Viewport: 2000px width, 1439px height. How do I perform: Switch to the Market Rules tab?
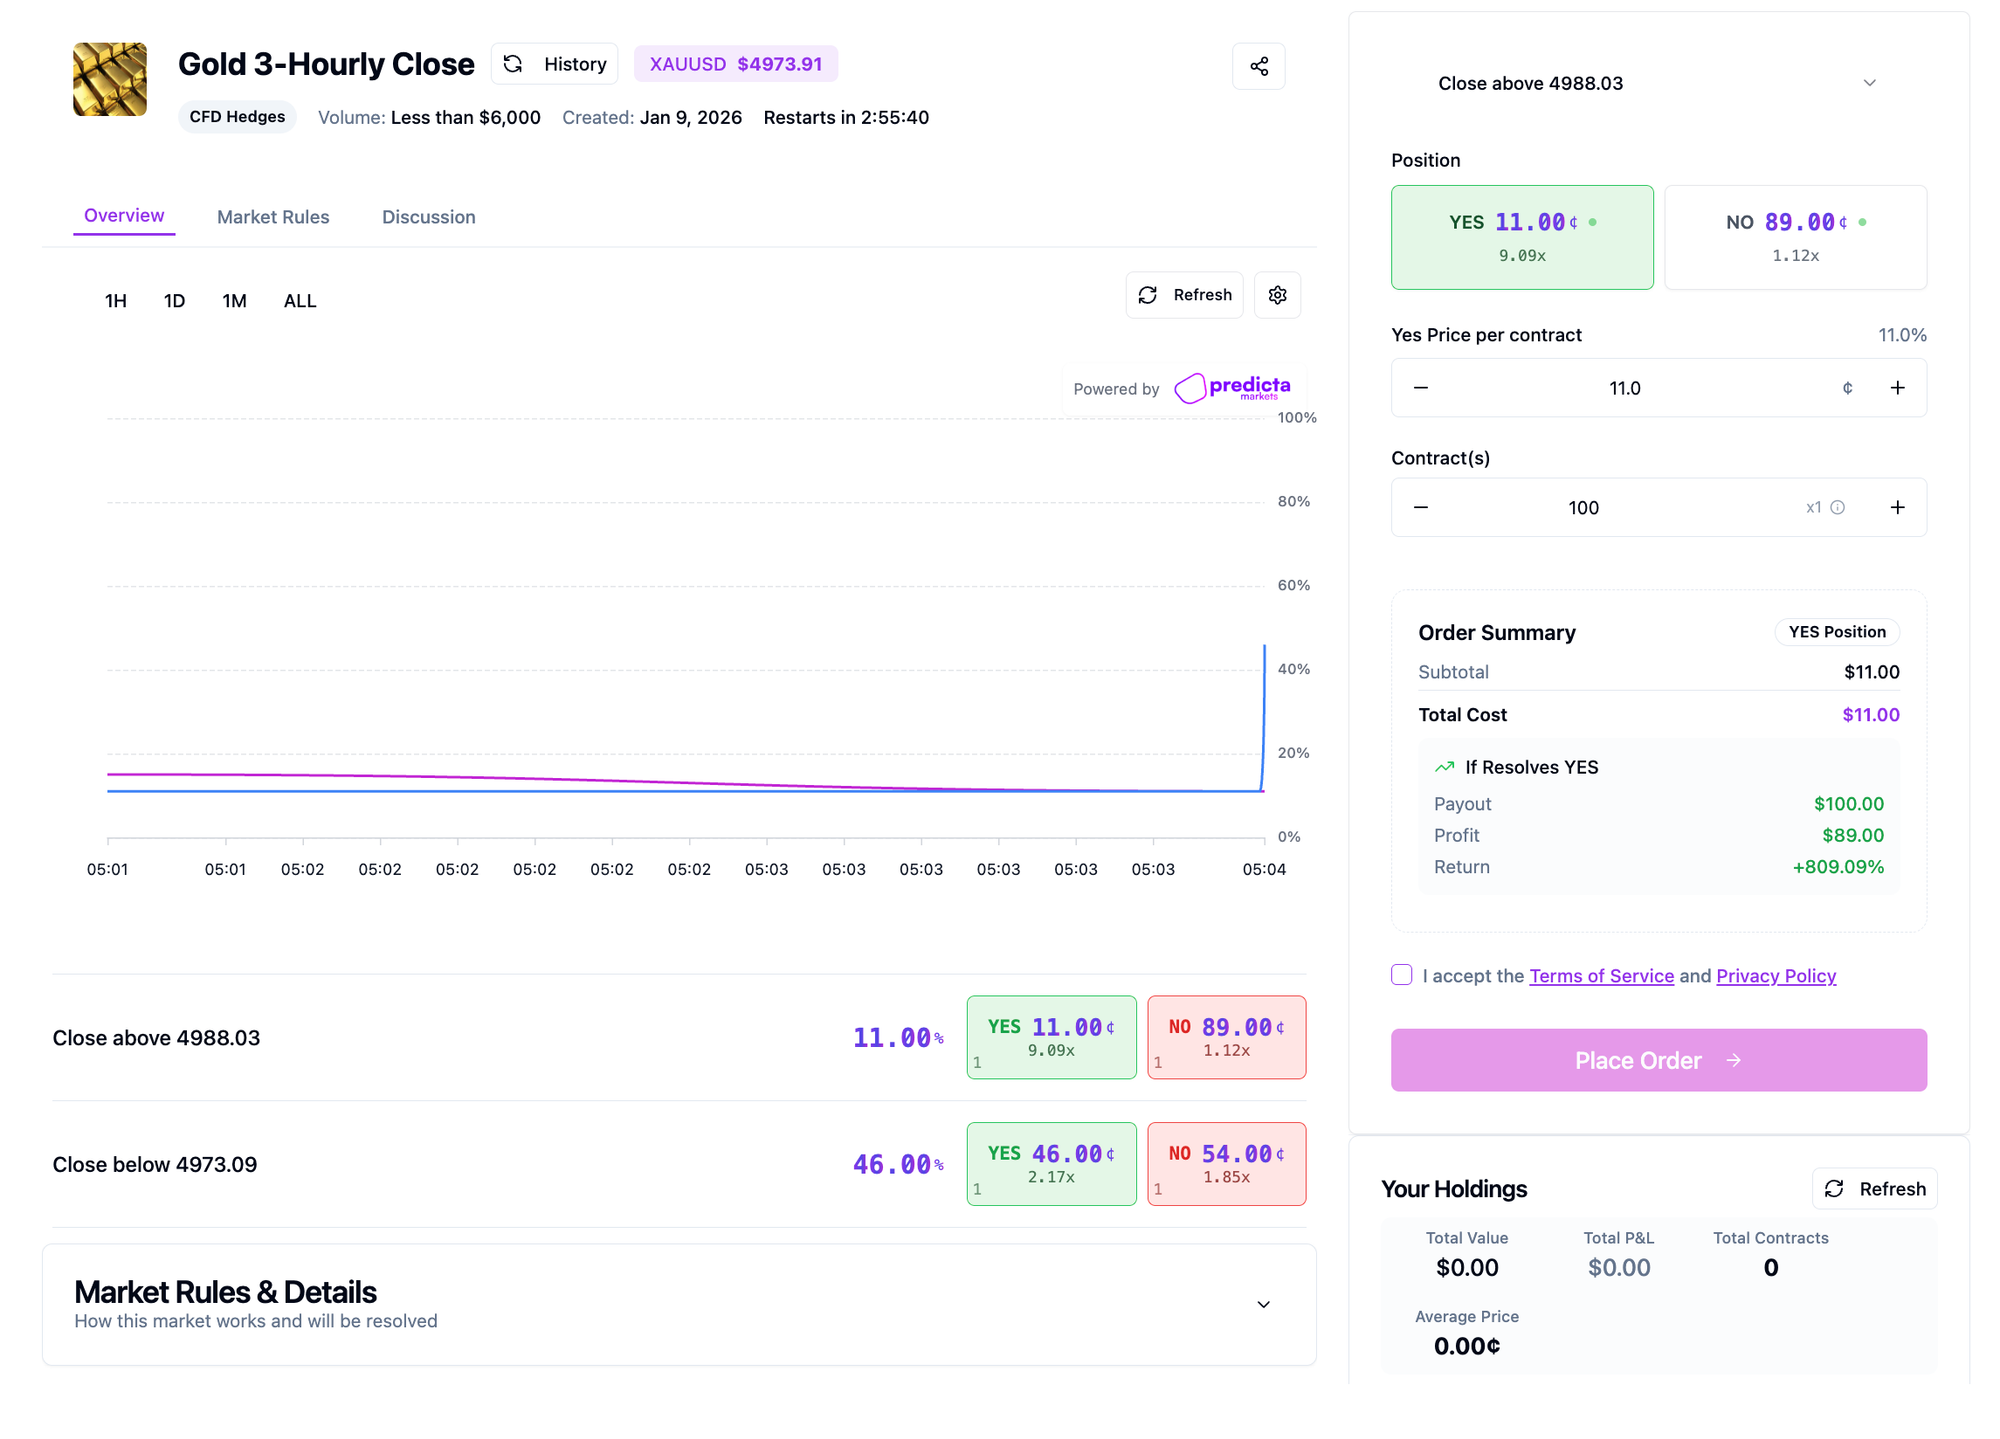pyautogui.click(x=272, y=216)
